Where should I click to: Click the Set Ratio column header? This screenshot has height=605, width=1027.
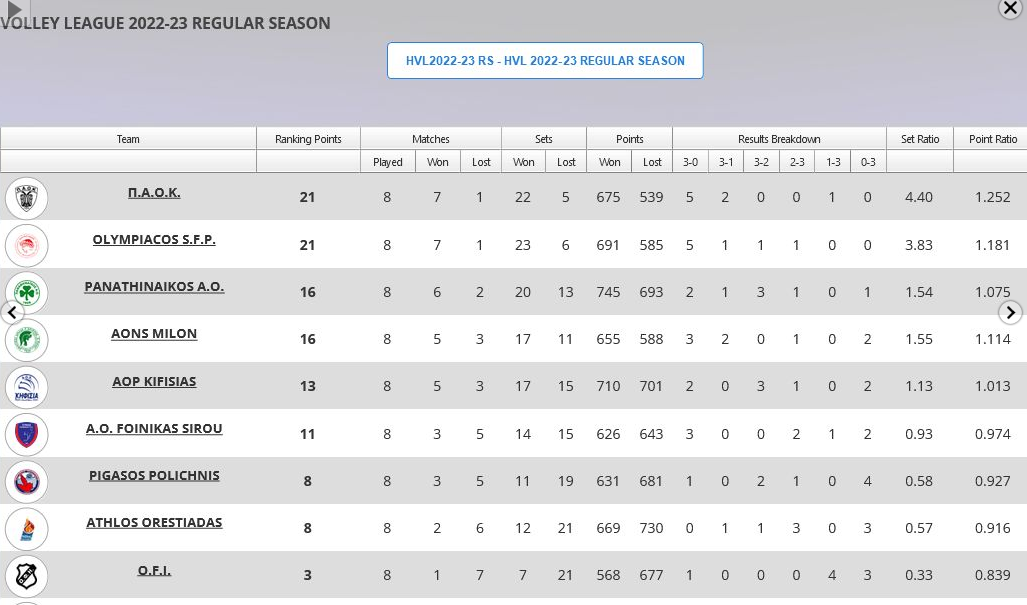[920, 139]
